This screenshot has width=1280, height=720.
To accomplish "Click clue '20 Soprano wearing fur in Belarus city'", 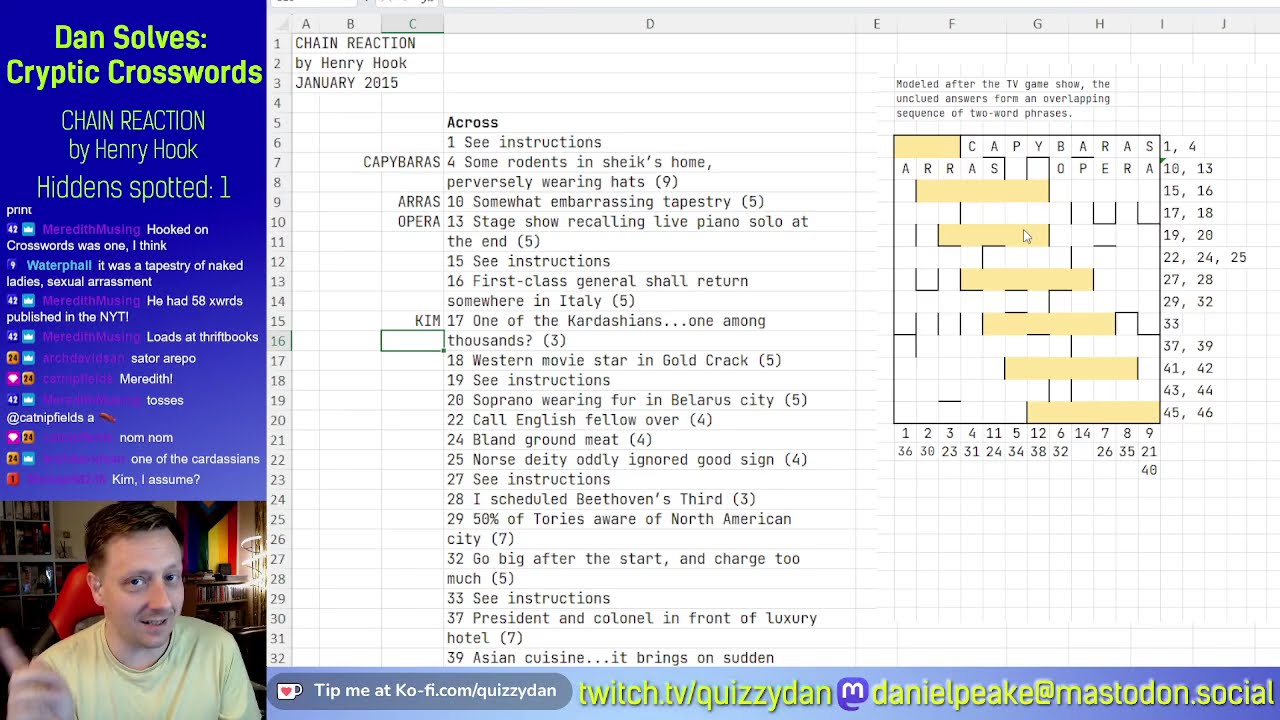I will click(627, 400).
